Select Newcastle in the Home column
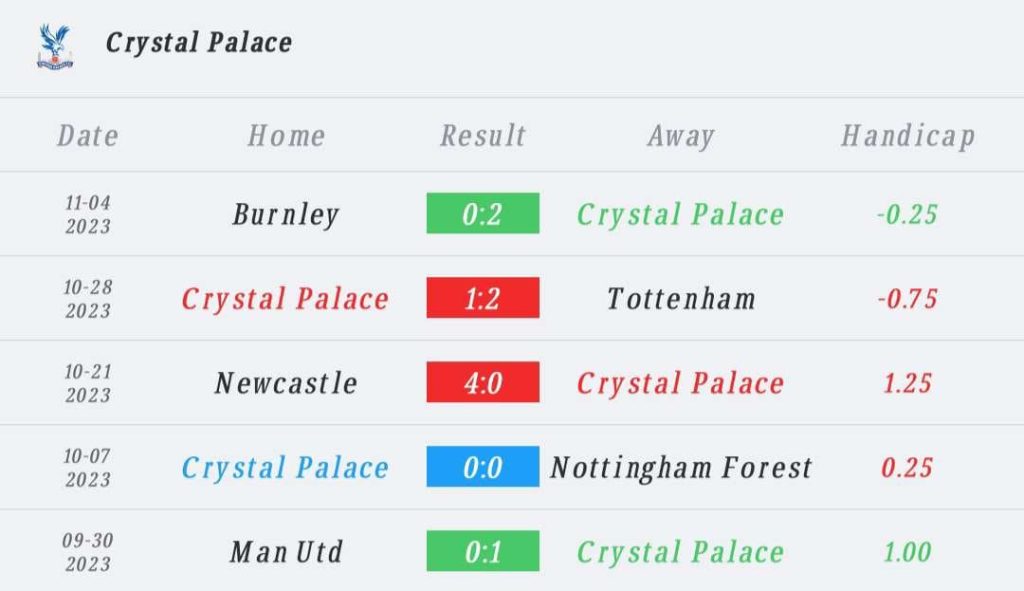The width and height of the screenshot is (1024, 591). [x=286, y=383]
